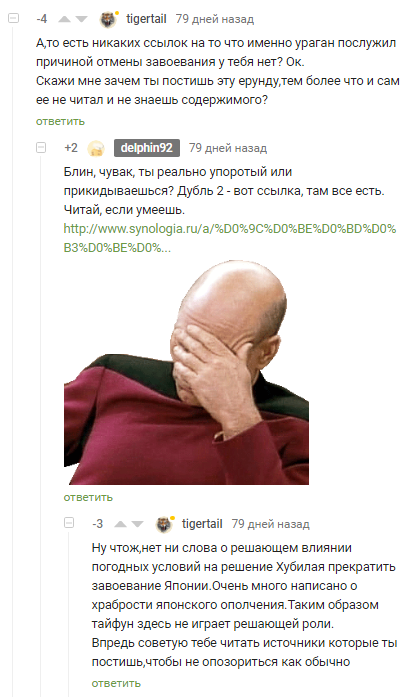Collapse the last tigertail reply
This screenshot has width=416, height=697.
coord(69,523)
